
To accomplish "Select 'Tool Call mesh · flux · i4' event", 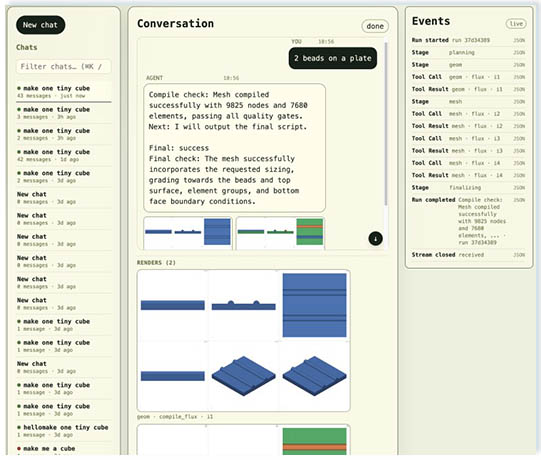I will (x=468, y=163).
